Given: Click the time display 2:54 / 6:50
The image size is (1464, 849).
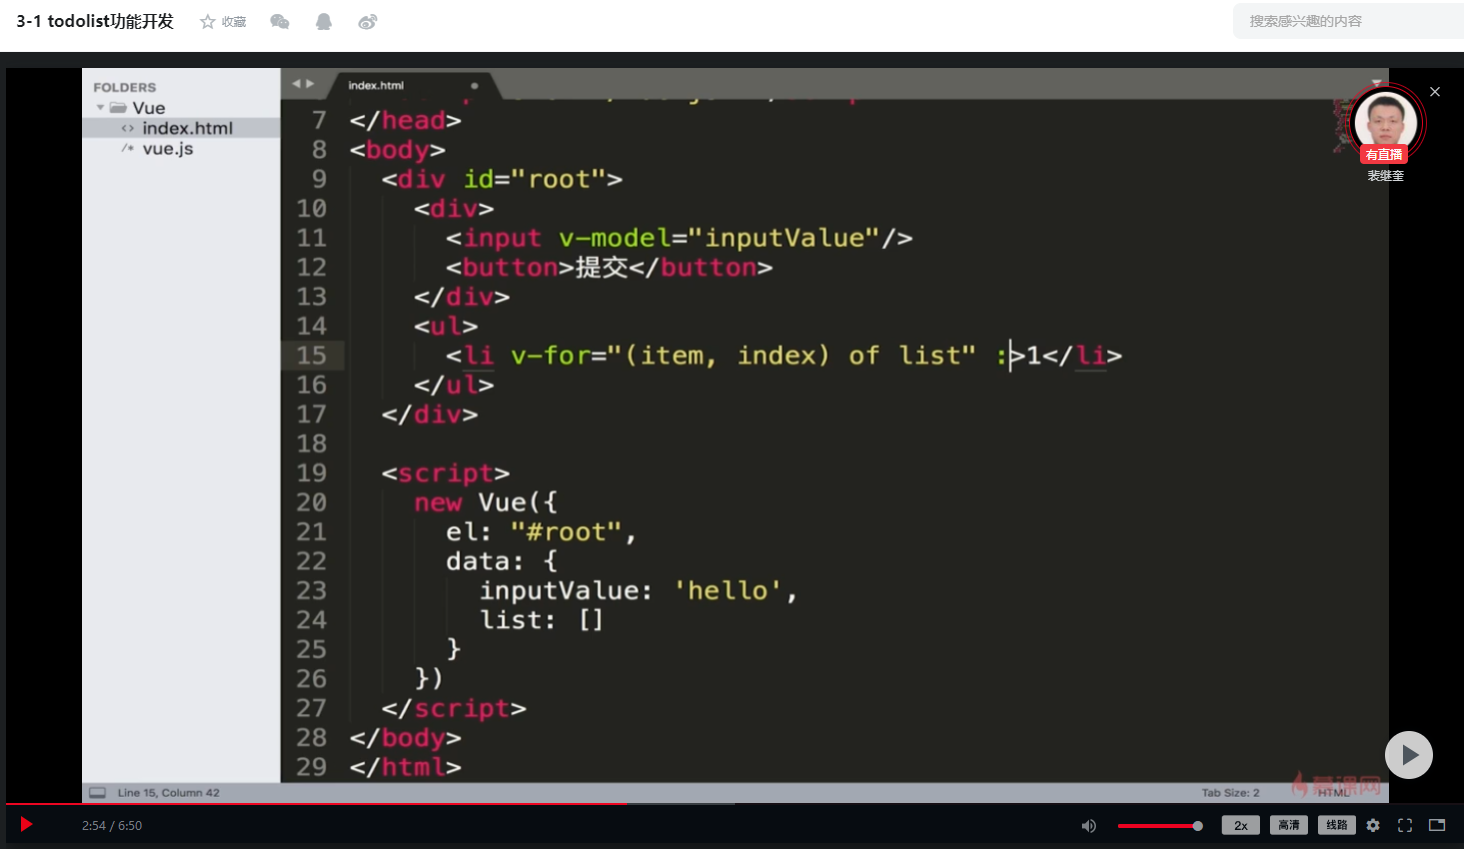Looking at the screenshot, I should (x=112, y=826).
